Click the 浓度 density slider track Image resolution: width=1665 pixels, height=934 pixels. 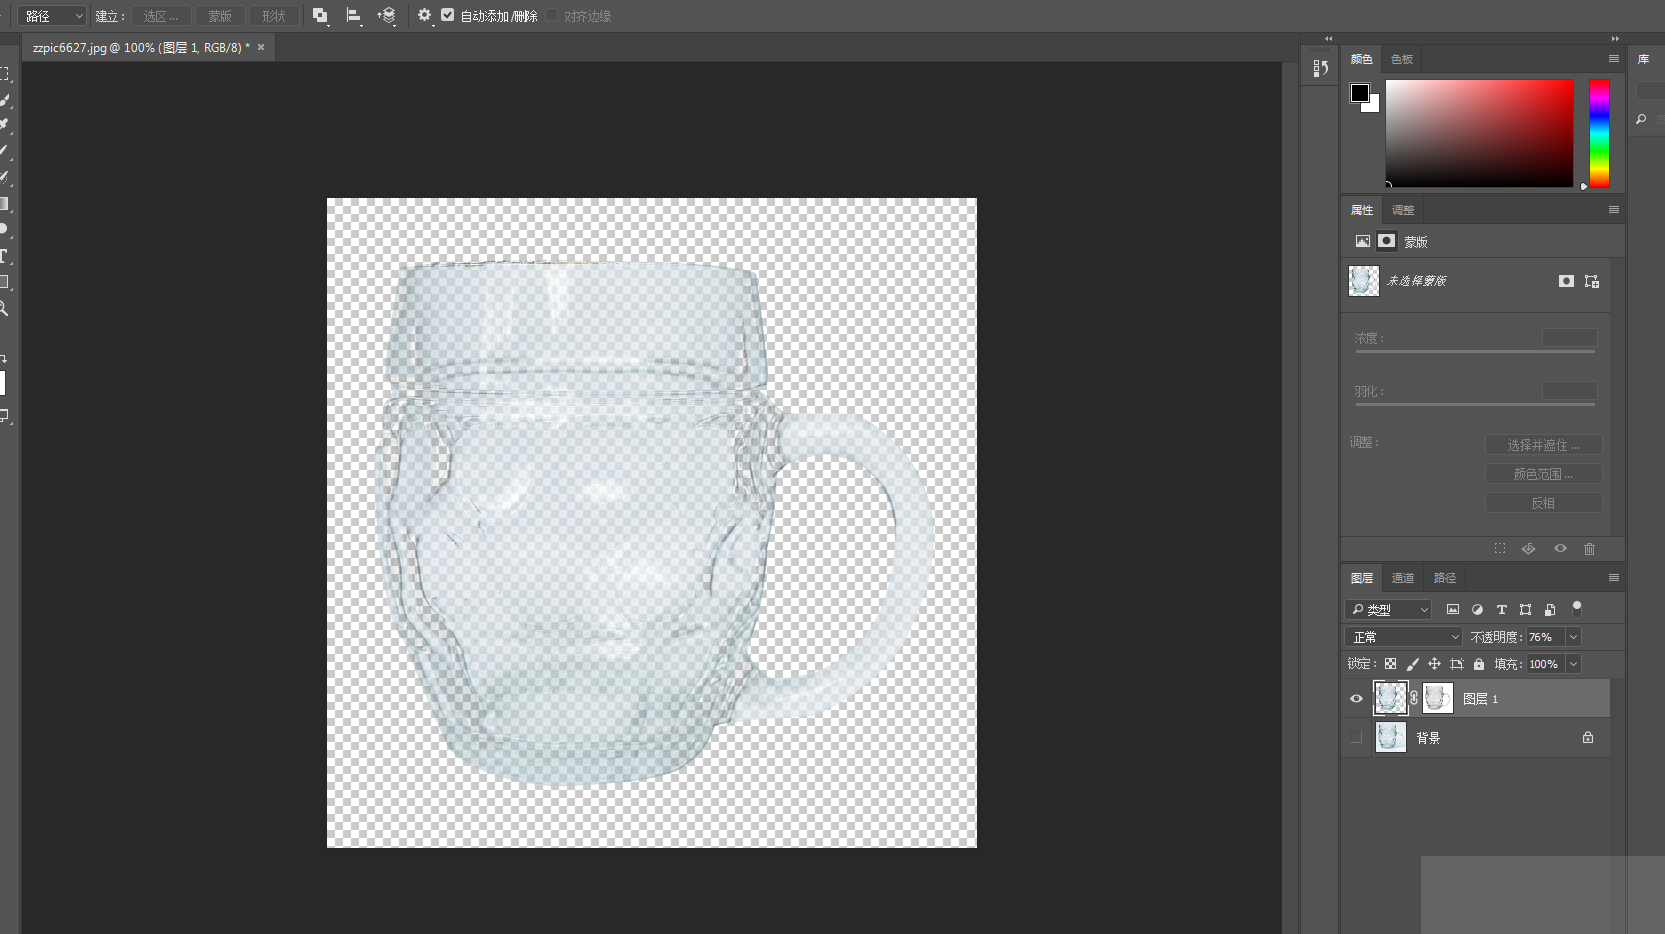pyautogui.click(x=1475, y=351)
